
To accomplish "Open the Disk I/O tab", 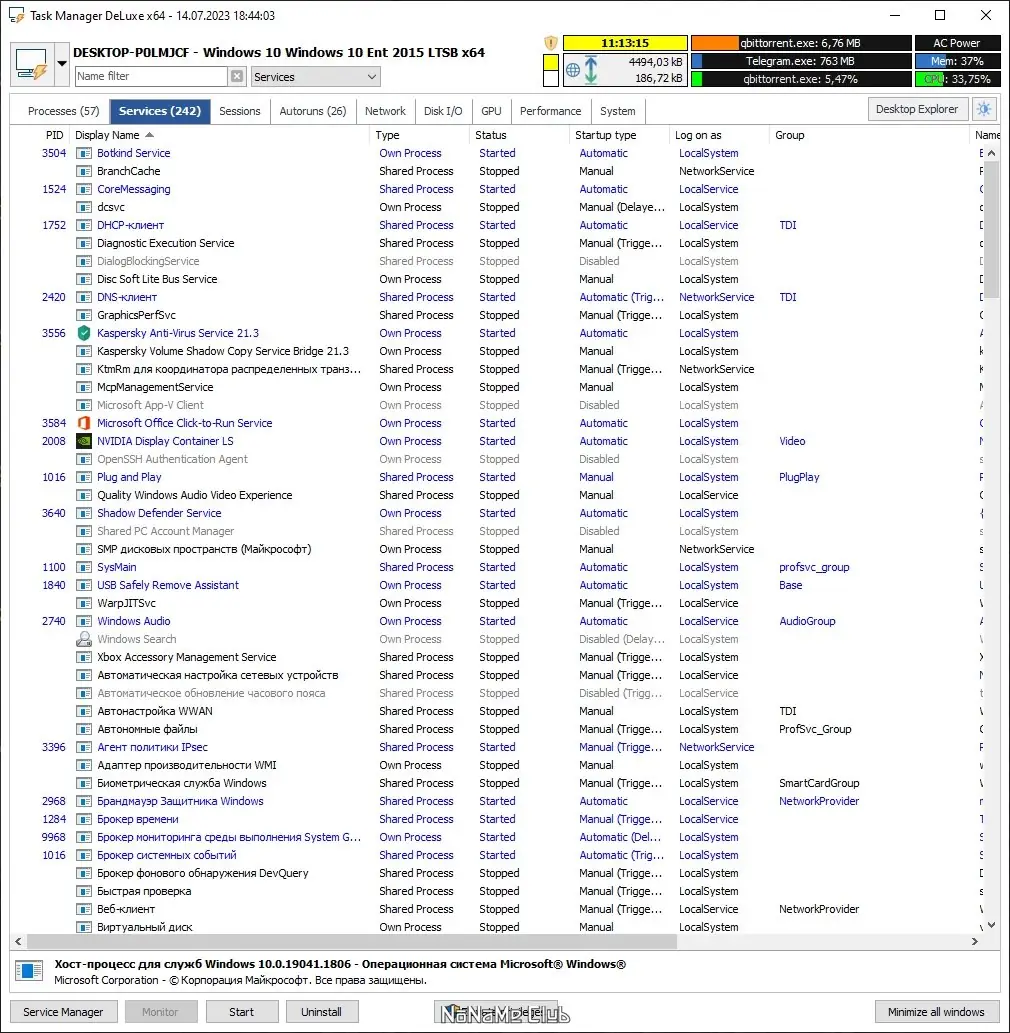I will point(443,111).
